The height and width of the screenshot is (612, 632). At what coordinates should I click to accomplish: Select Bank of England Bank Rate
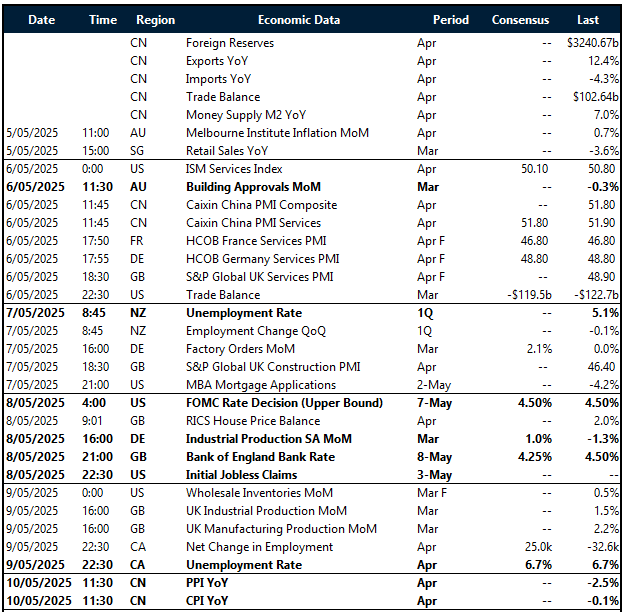pos(260,457)
